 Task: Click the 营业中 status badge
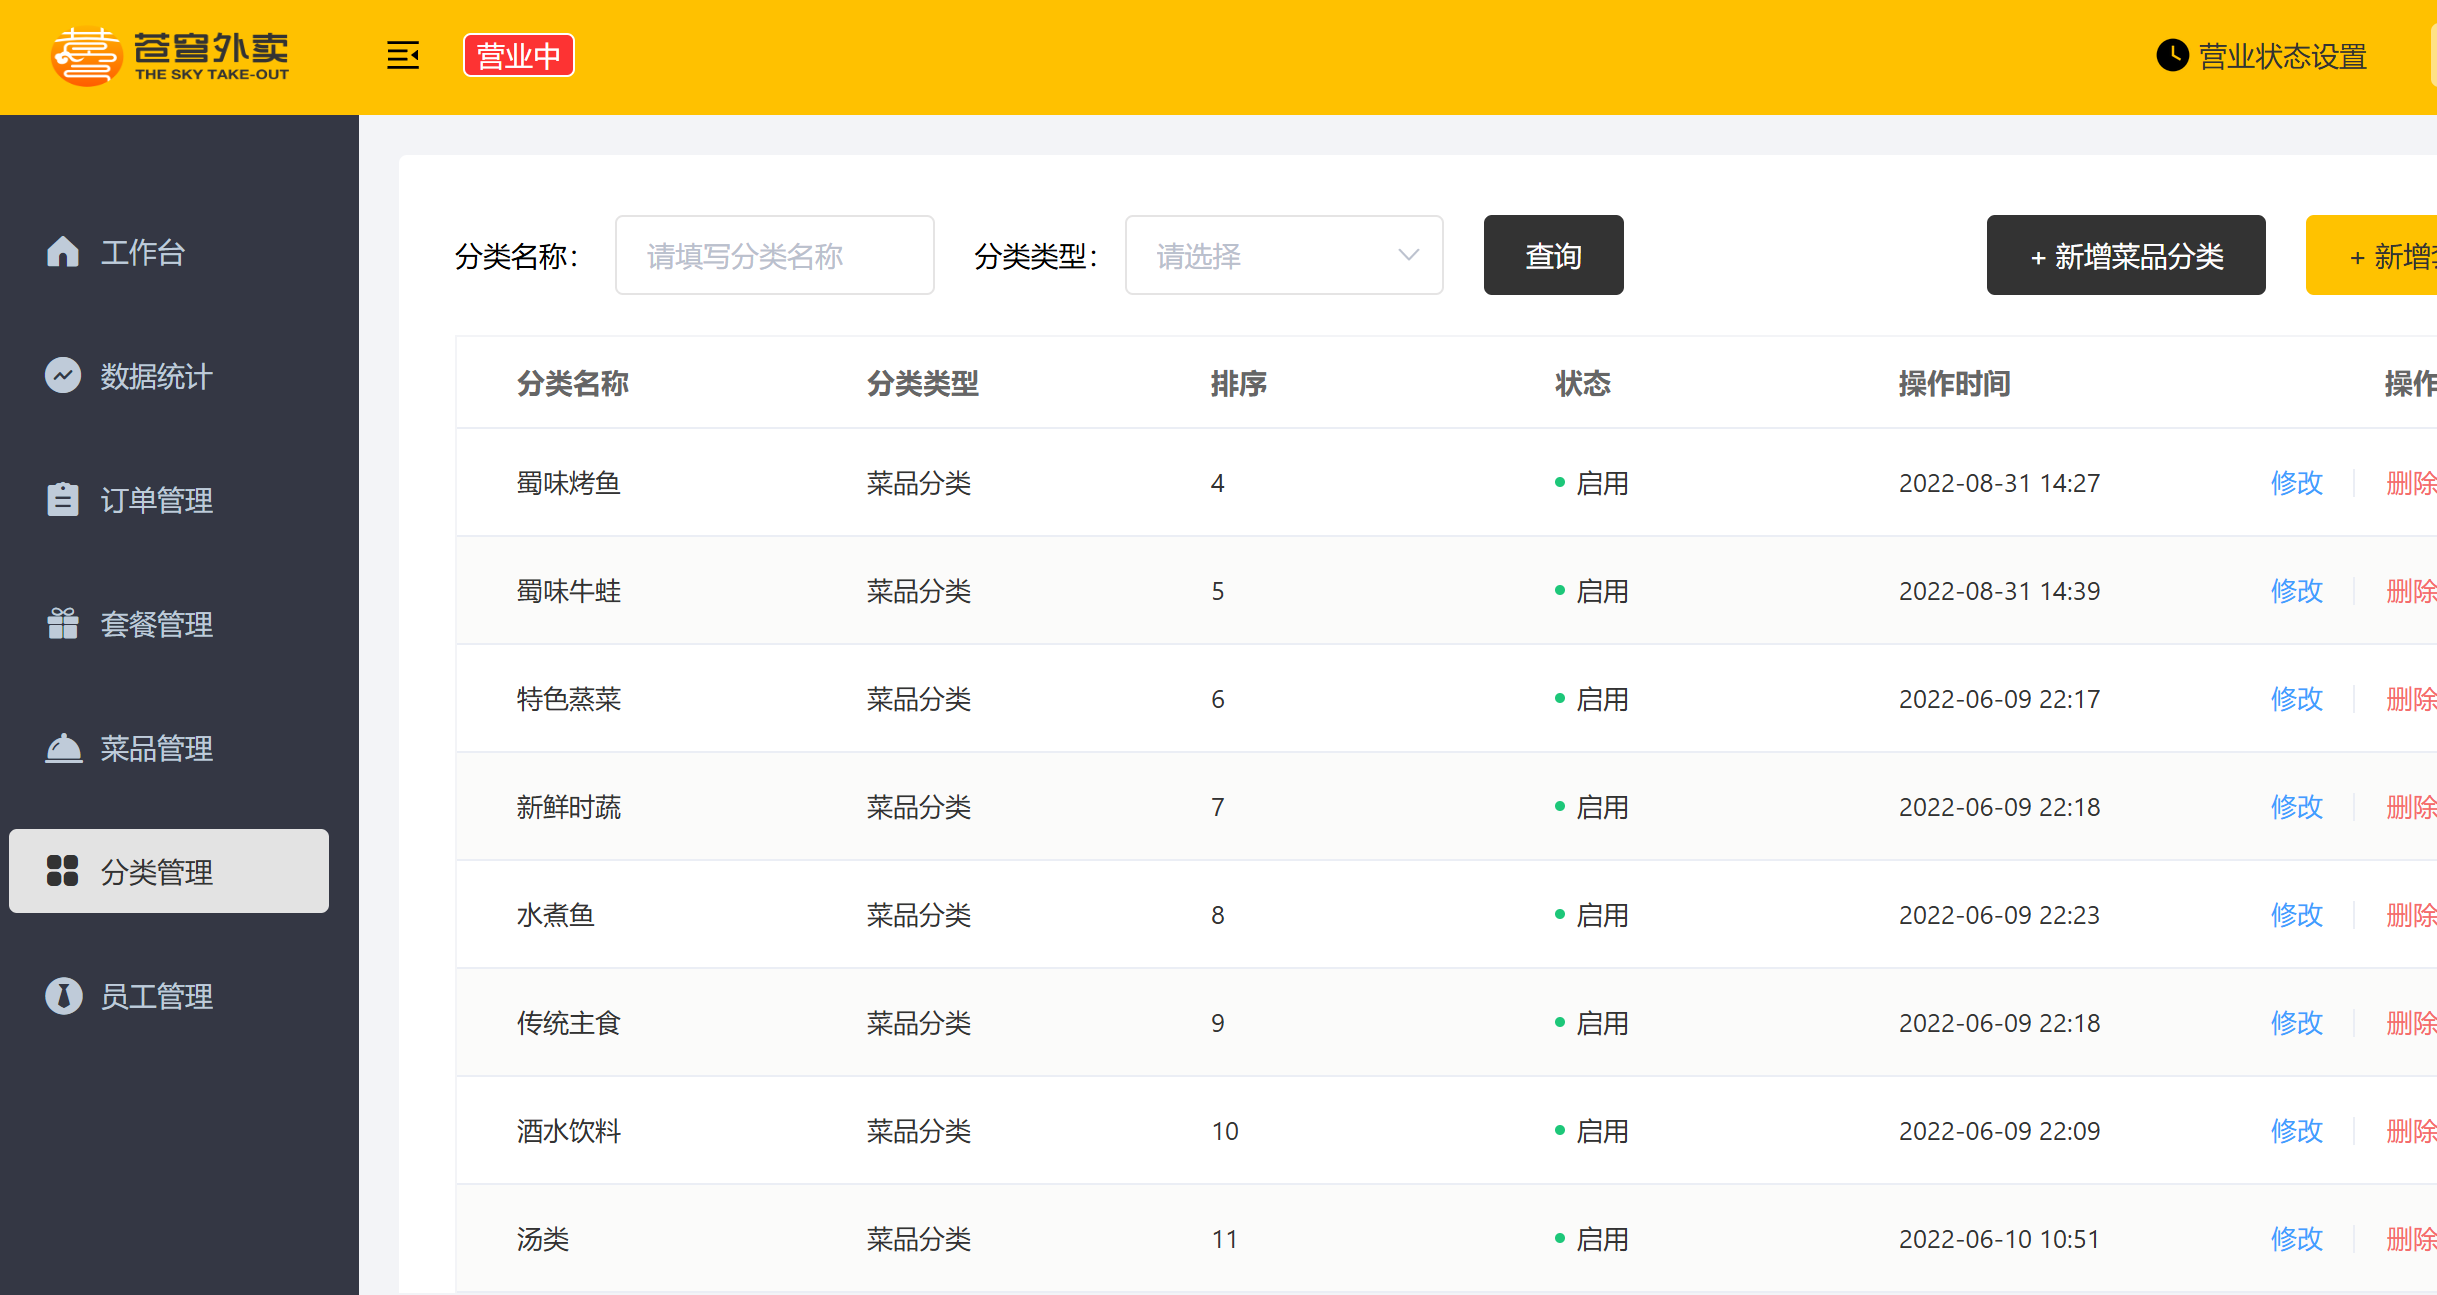[518, 56]
